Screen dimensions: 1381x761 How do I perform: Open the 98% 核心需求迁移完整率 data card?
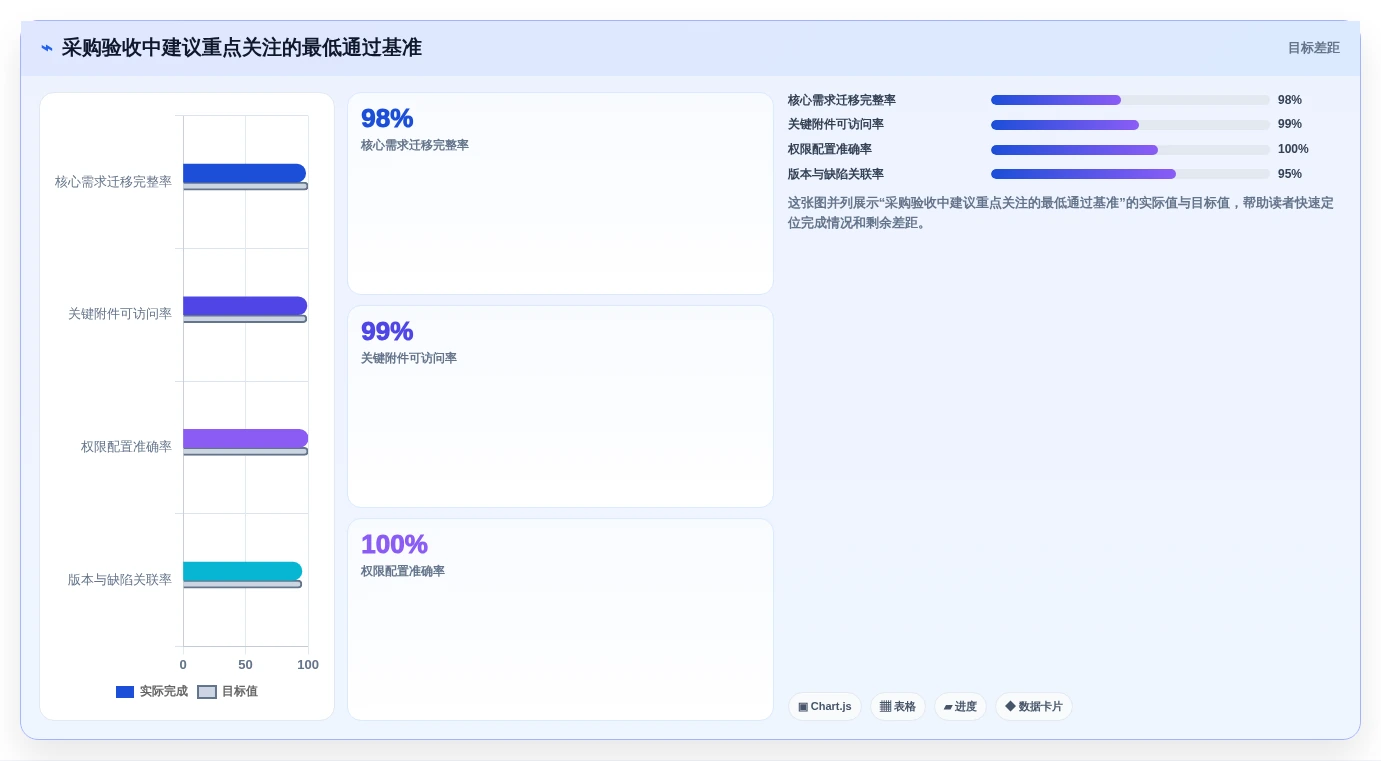tap(560, 194)
